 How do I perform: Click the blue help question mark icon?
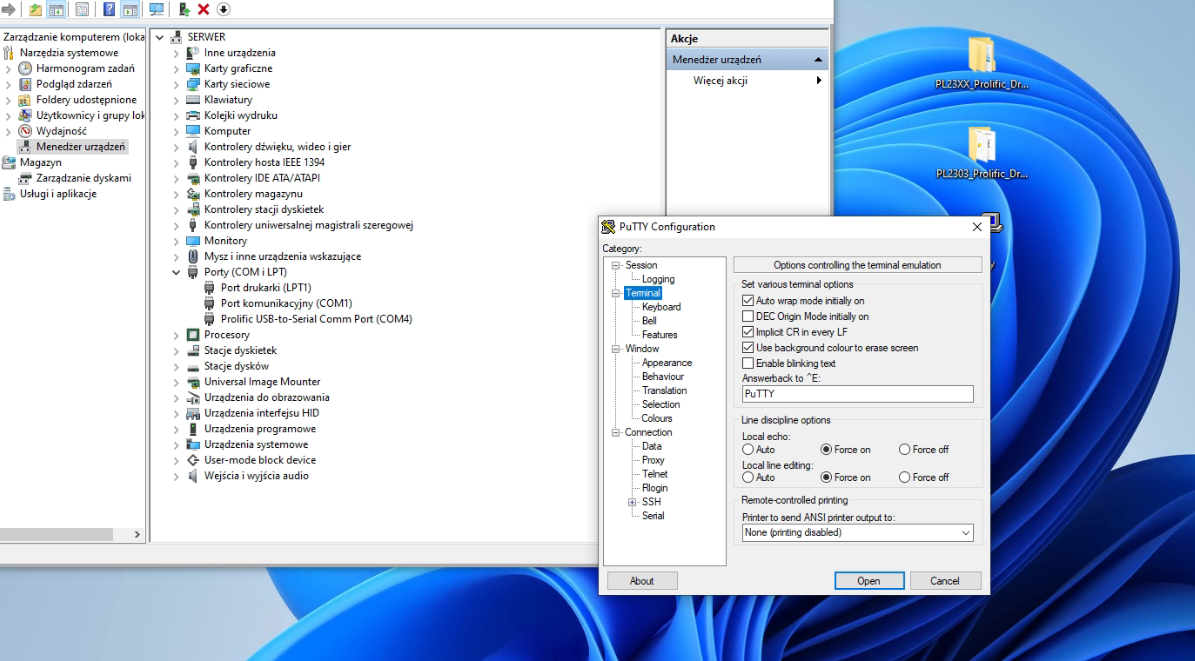click(109, 9)
